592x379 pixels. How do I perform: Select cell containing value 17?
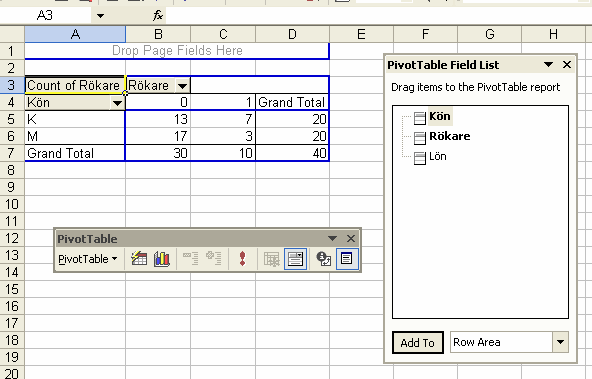point(158,136)
